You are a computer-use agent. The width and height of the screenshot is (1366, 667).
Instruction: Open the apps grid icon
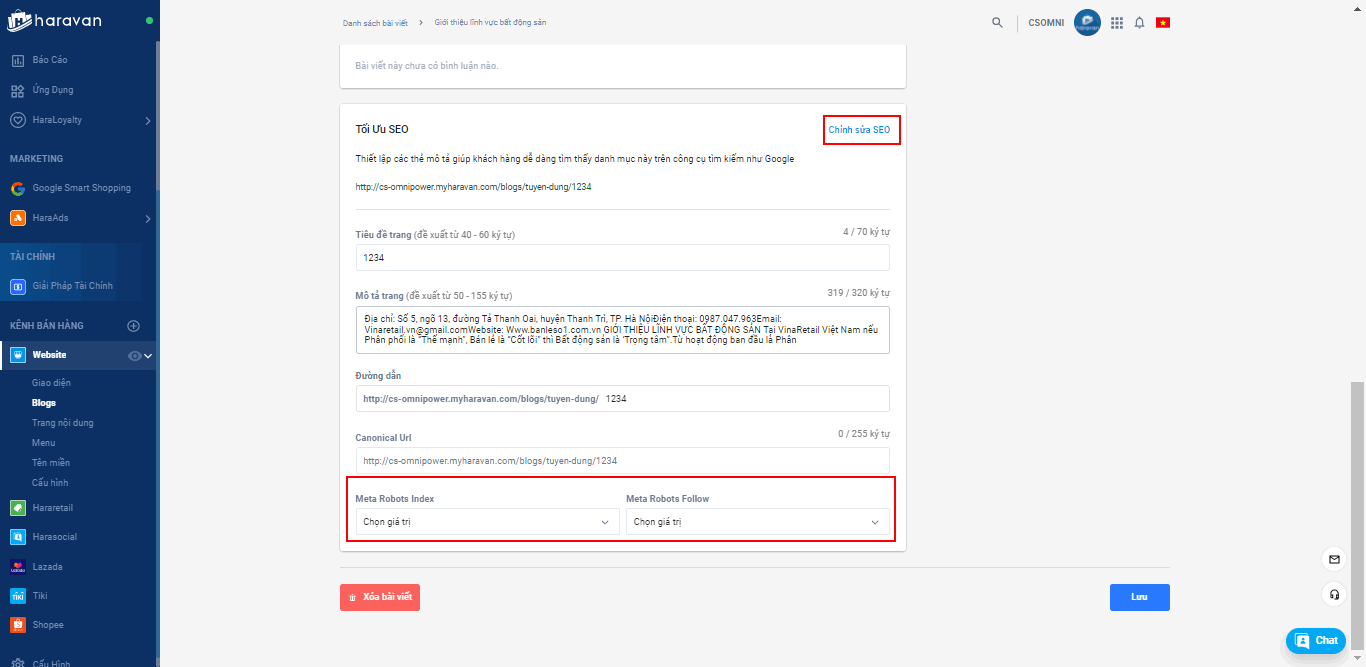click(1117, 22)
